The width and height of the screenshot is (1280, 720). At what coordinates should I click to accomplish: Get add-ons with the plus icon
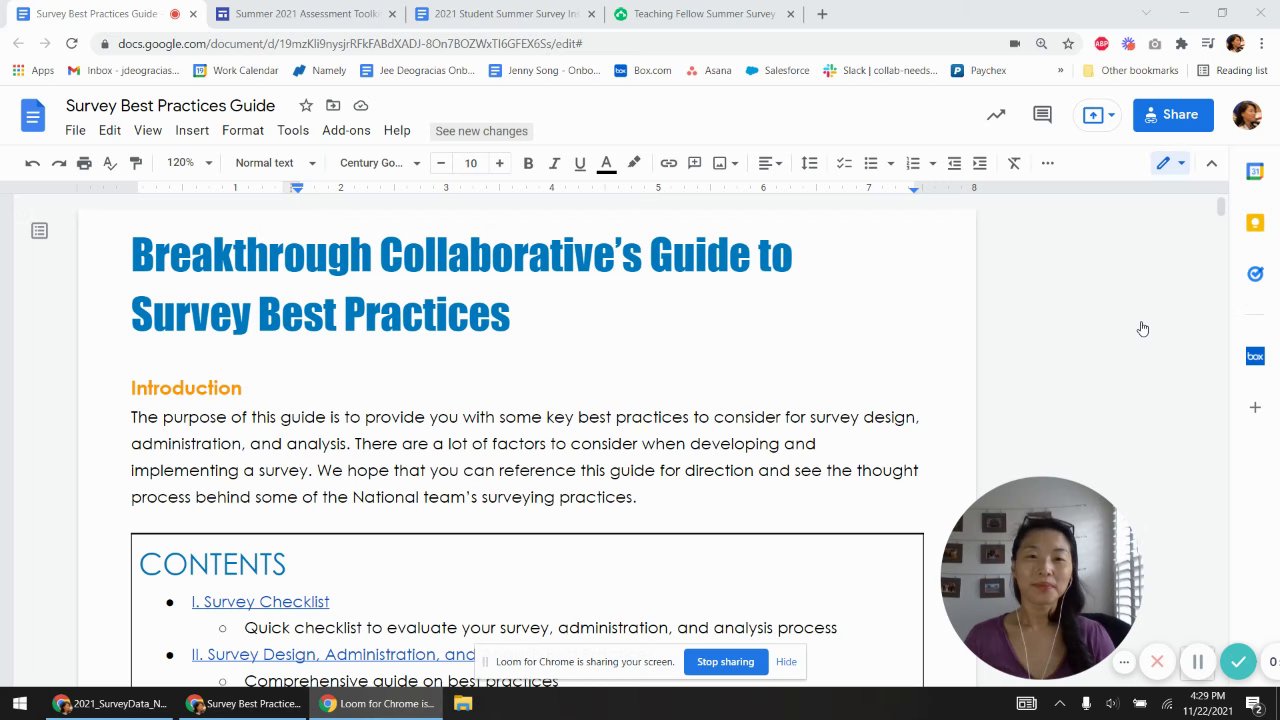pyautogui.click(x=1255, y=407)
